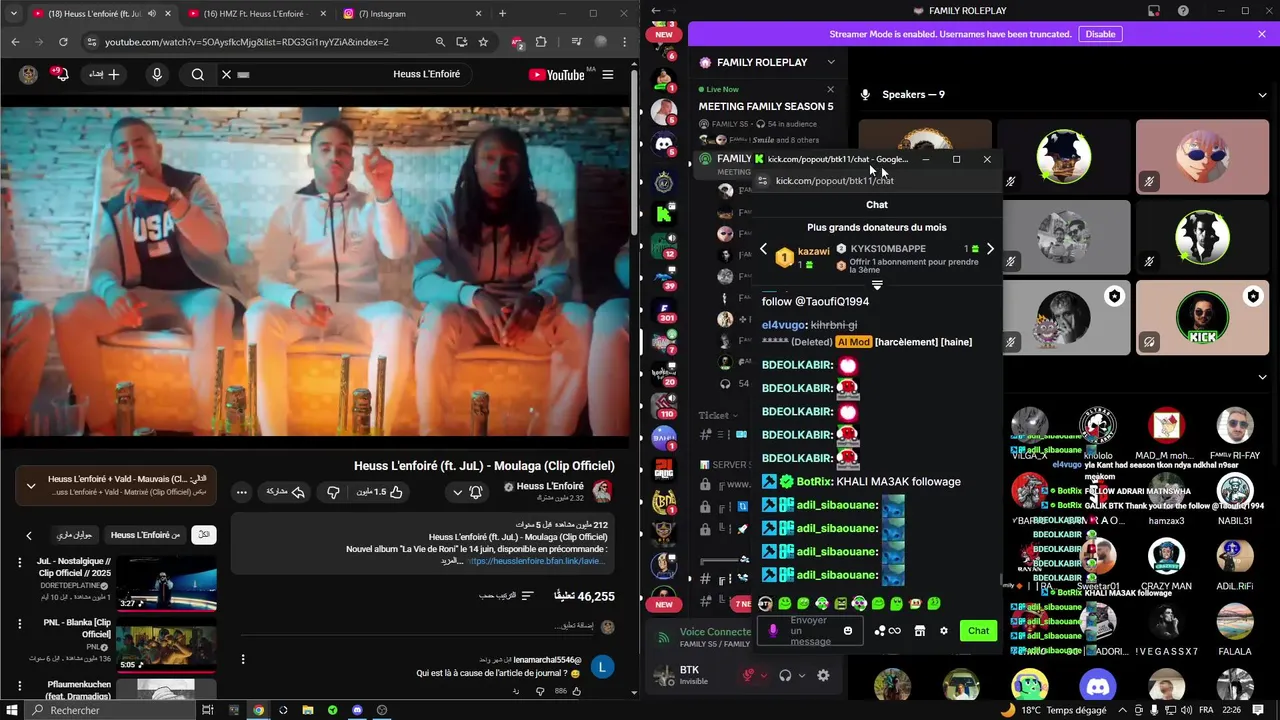Toggle Discord microphone mute
The height and width of the screenshot is (720, 1280).
tap(747, 675)
